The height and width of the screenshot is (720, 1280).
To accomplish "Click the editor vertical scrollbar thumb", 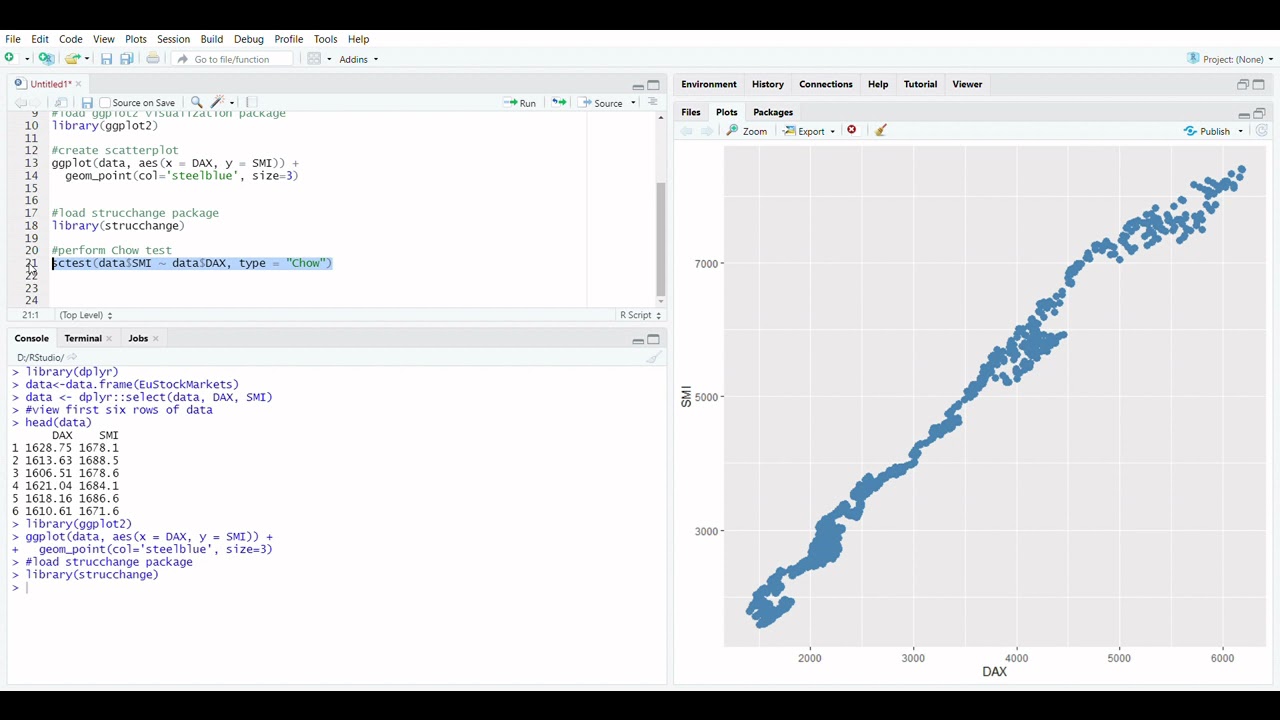I will click(x=660, y=238).
